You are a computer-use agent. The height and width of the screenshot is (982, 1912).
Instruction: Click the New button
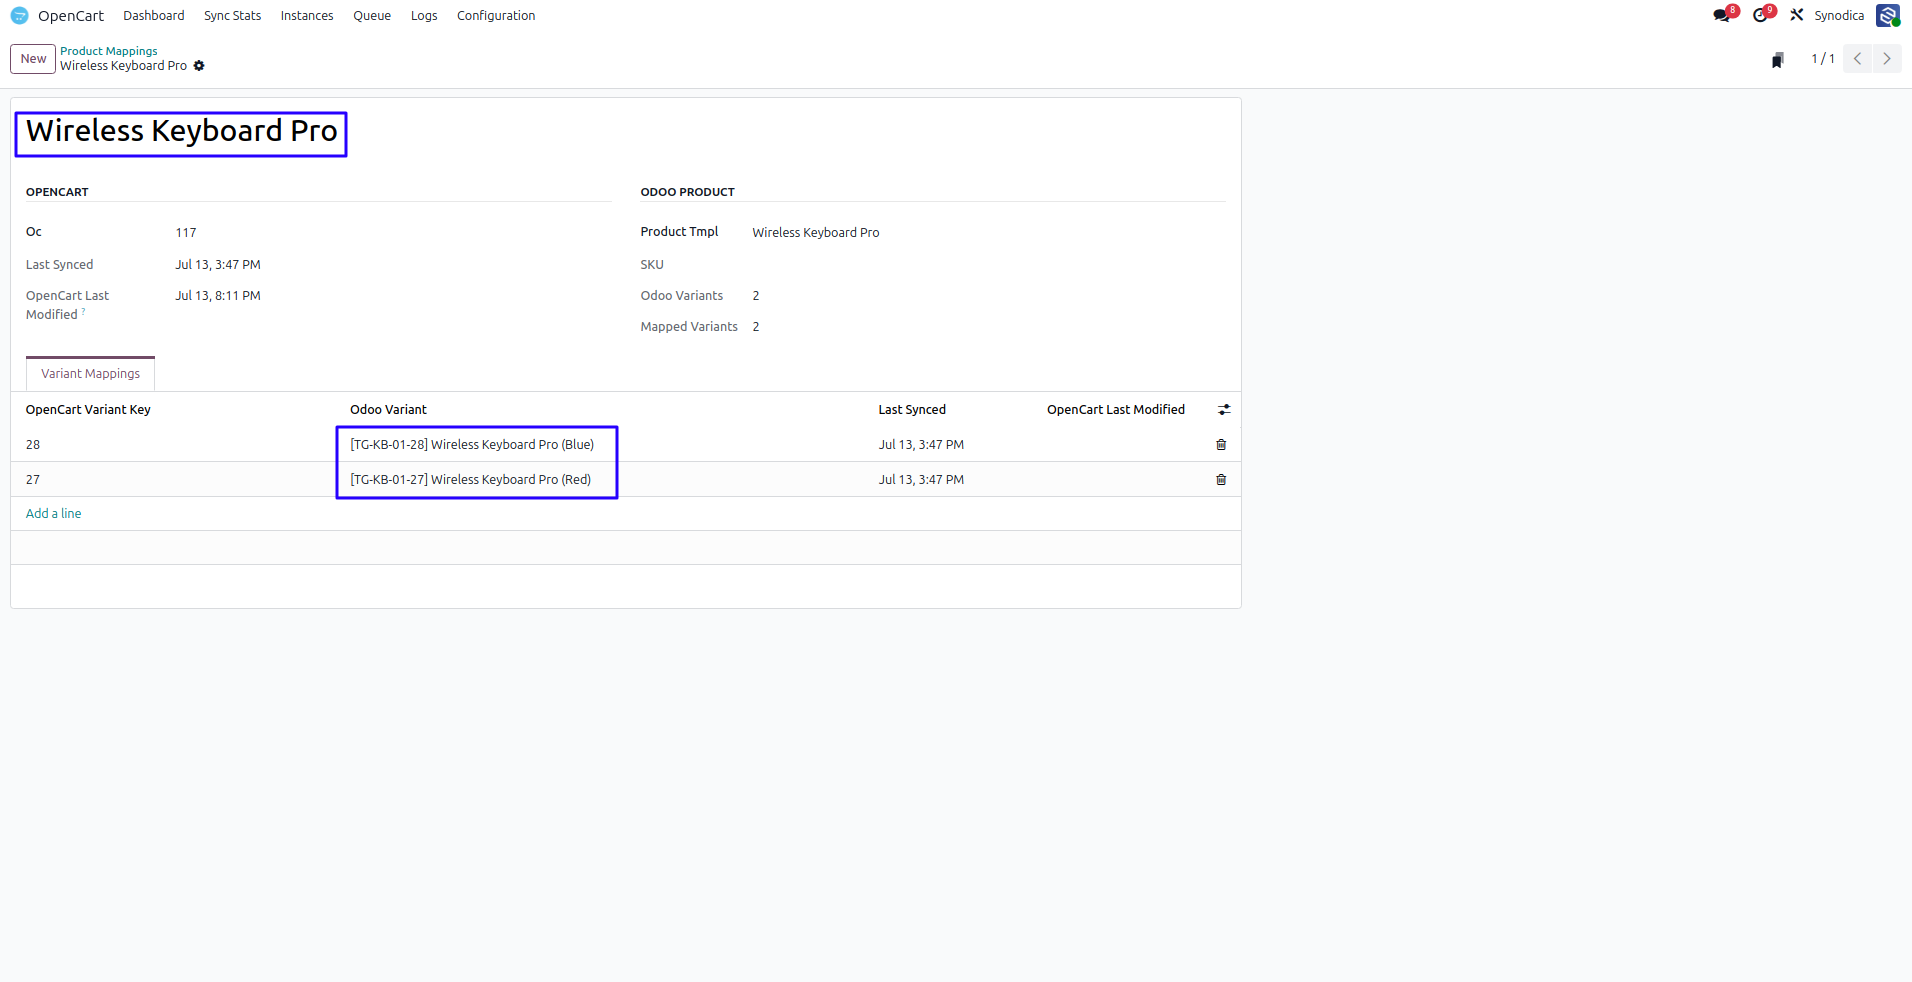click(x=33, y=59)
